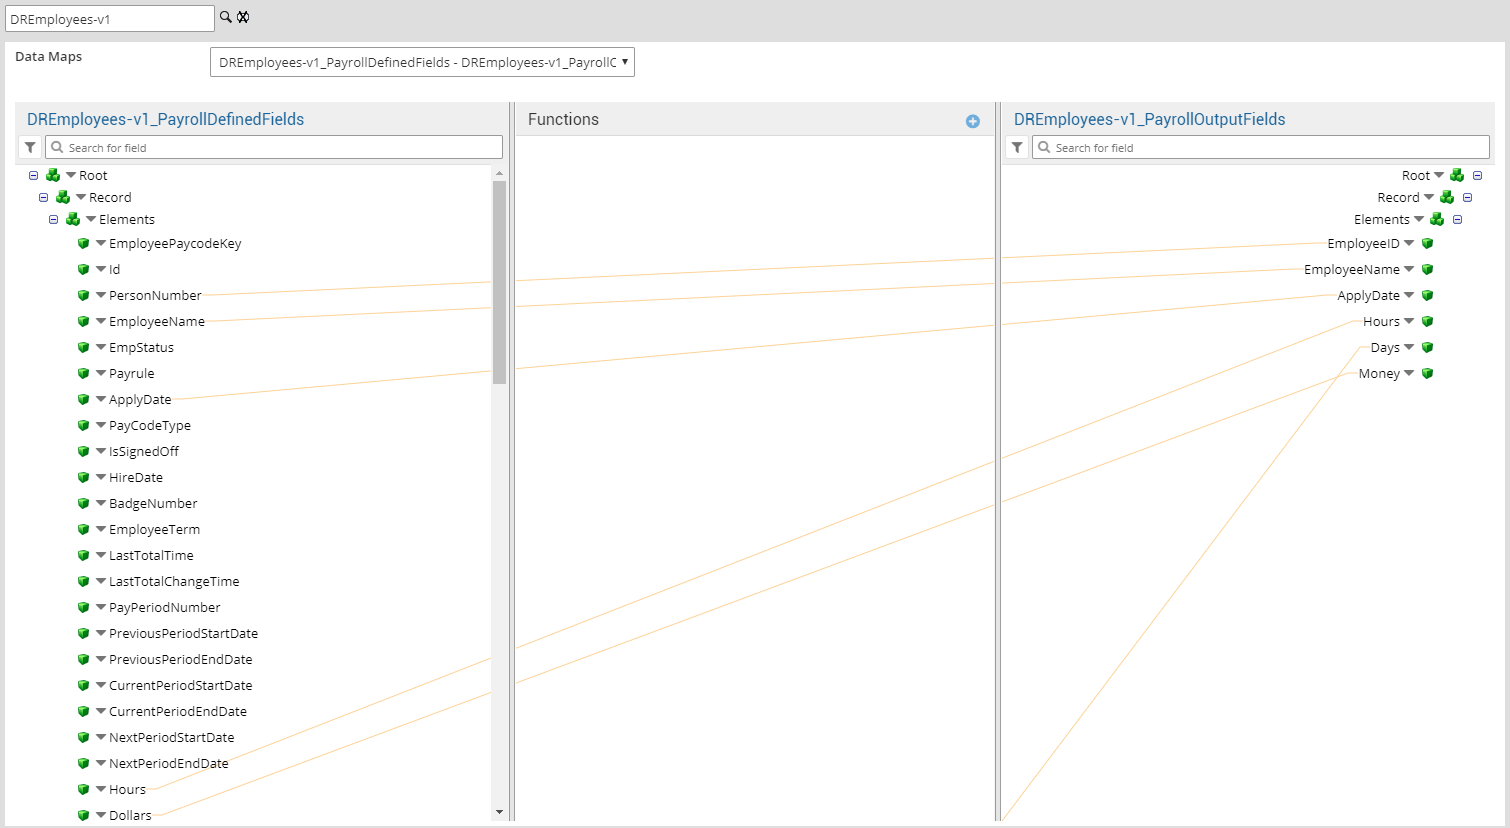This screenshot has width=1510, height=828.
Task: Click the Functions panel header
Action: (x=563, y=118)
